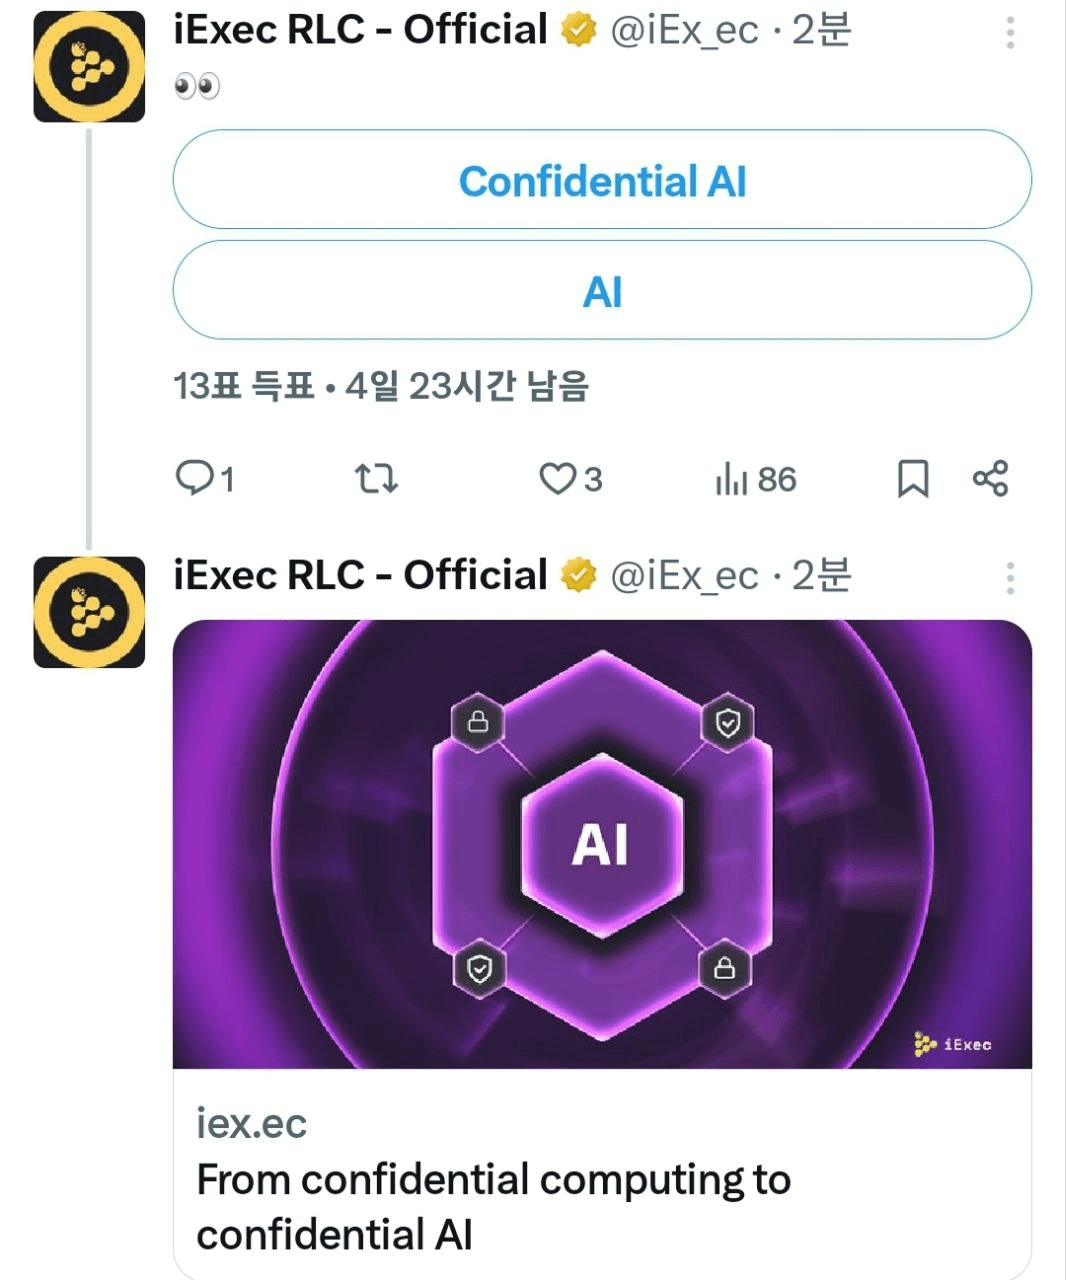View analytics showing 86 views
The height and width of the screenshot is (1280, 1066).
pyautogui.click(x=756, y=479)
